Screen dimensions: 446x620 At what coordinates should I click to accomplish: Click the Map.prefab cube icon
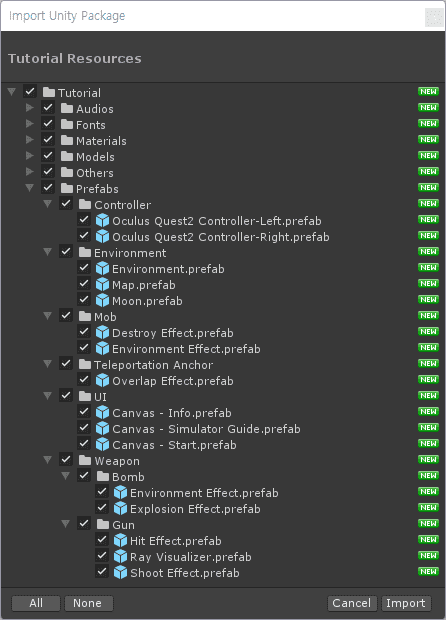click(102, 284)
